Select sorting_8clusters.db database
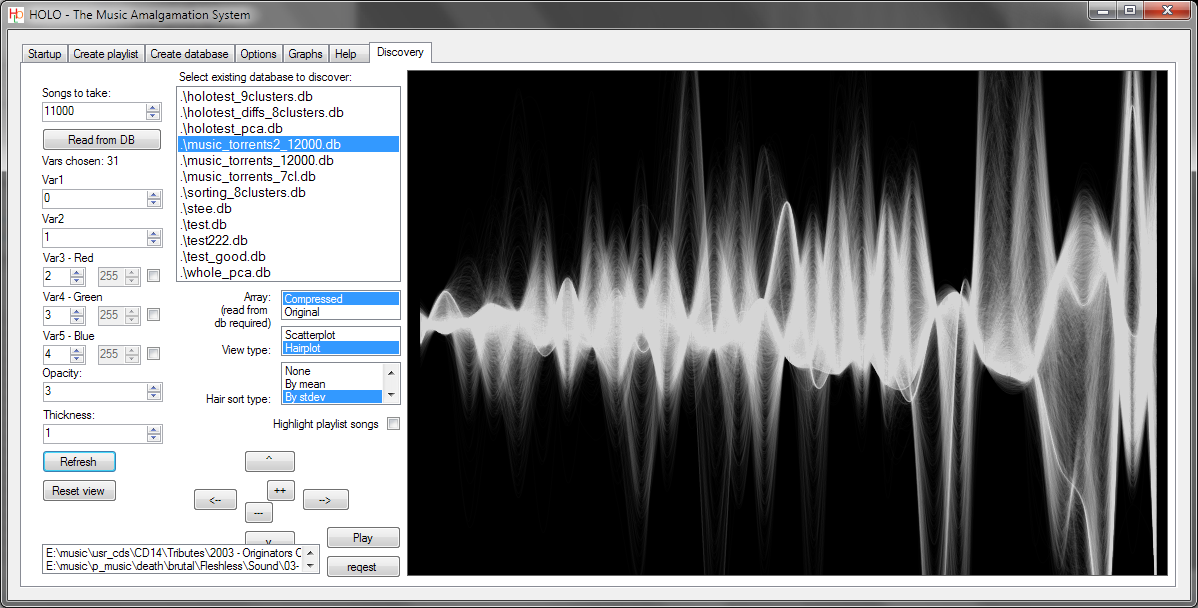 288,192
